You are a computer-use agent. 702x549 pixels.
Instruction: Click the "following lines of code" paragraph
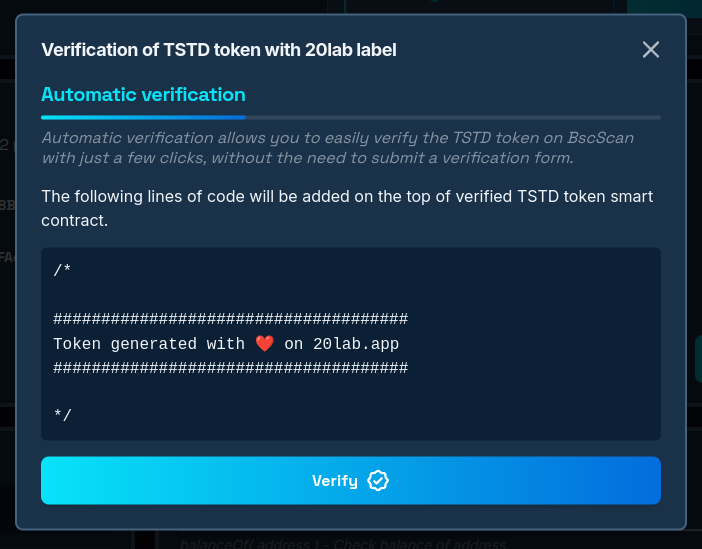pyautogui.click(x=346, y=207)
